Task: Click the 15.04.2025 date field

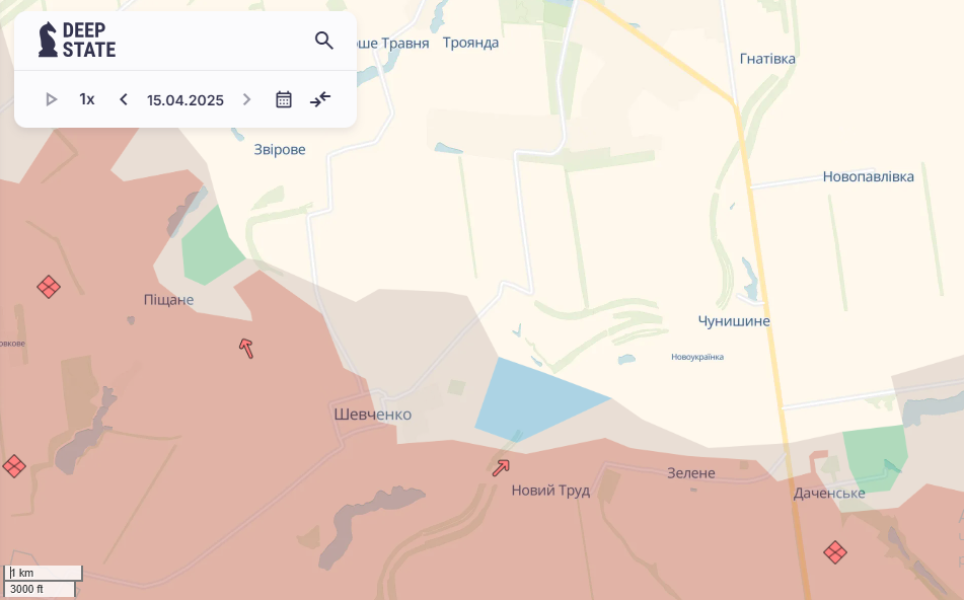Action: 185,100
